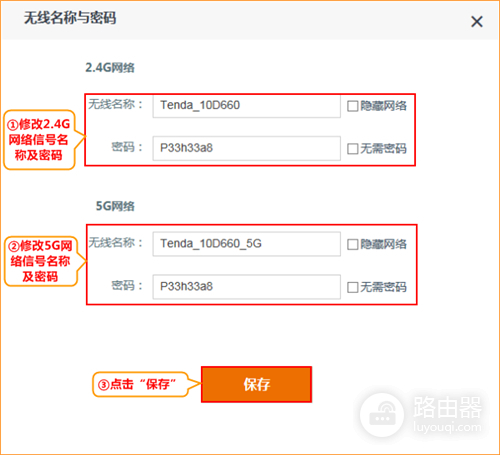
Task: Click the ③点击“保存” callout bubble
Action: [x=140, y=384]
